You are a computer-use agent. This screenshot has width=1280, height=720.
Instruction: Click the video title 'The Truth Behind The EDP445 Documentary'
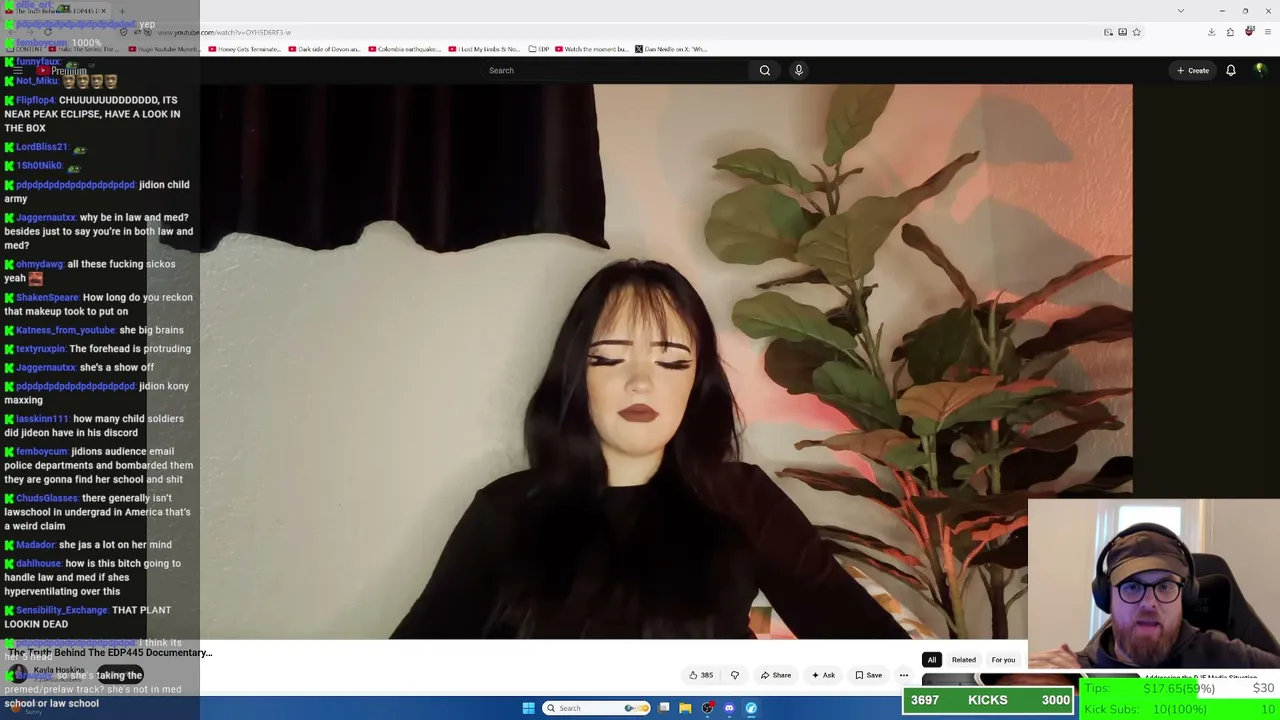pos(110,653)
